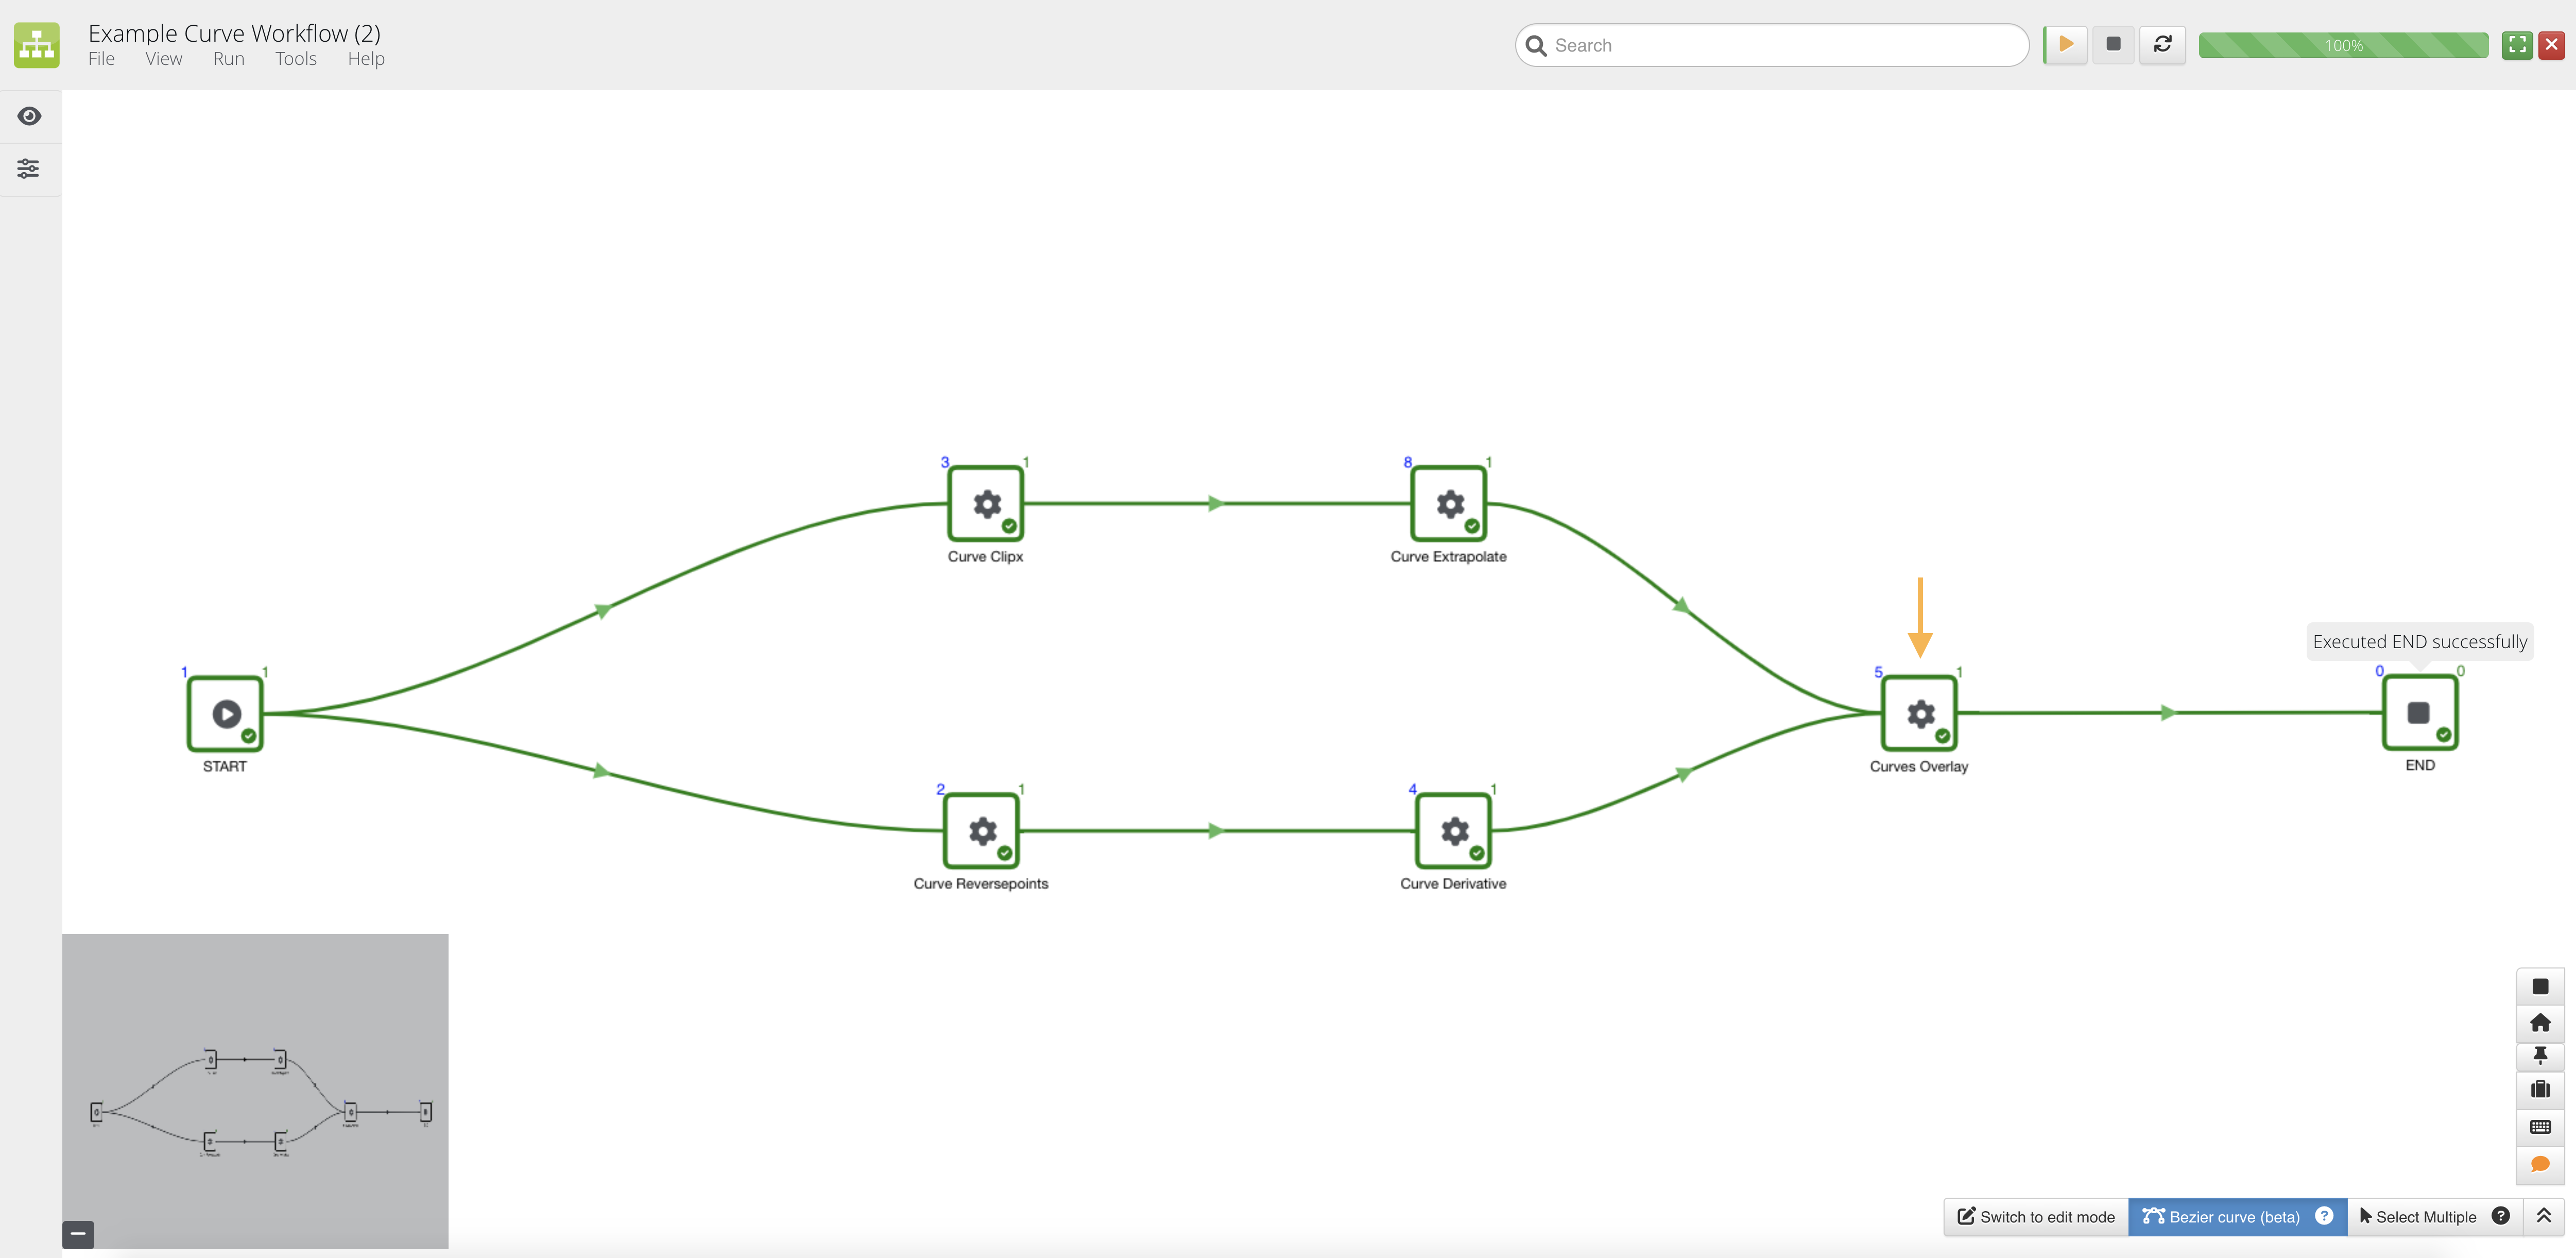Screen dimensions: 2576x1258
Task: Click the "Curve Extrapolate" label
Action: point(1448,556)
